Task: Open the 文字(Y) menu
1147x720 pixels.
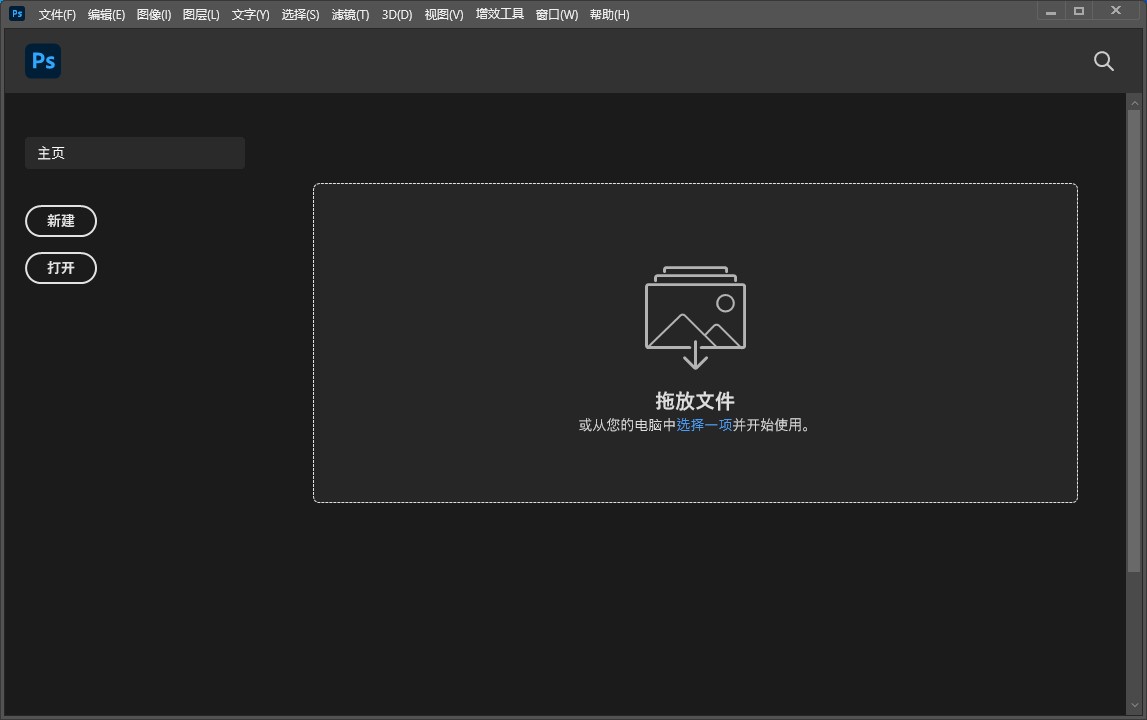Action: click(250, 15)
